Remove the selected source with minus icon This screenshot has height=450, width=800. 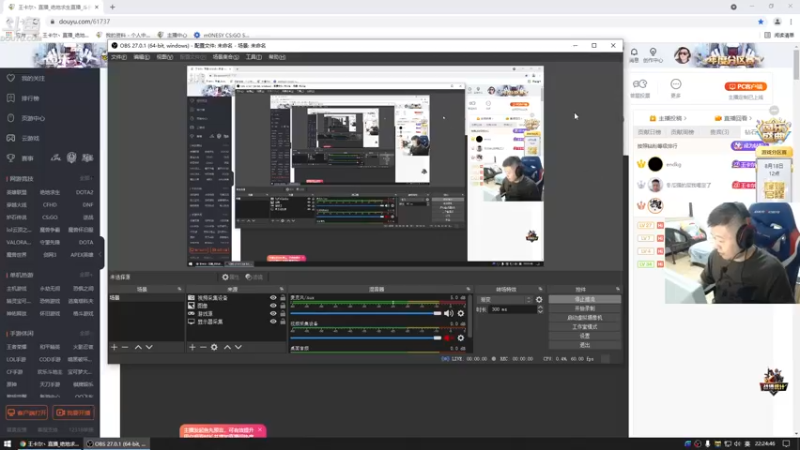click(x=203, y=347)
